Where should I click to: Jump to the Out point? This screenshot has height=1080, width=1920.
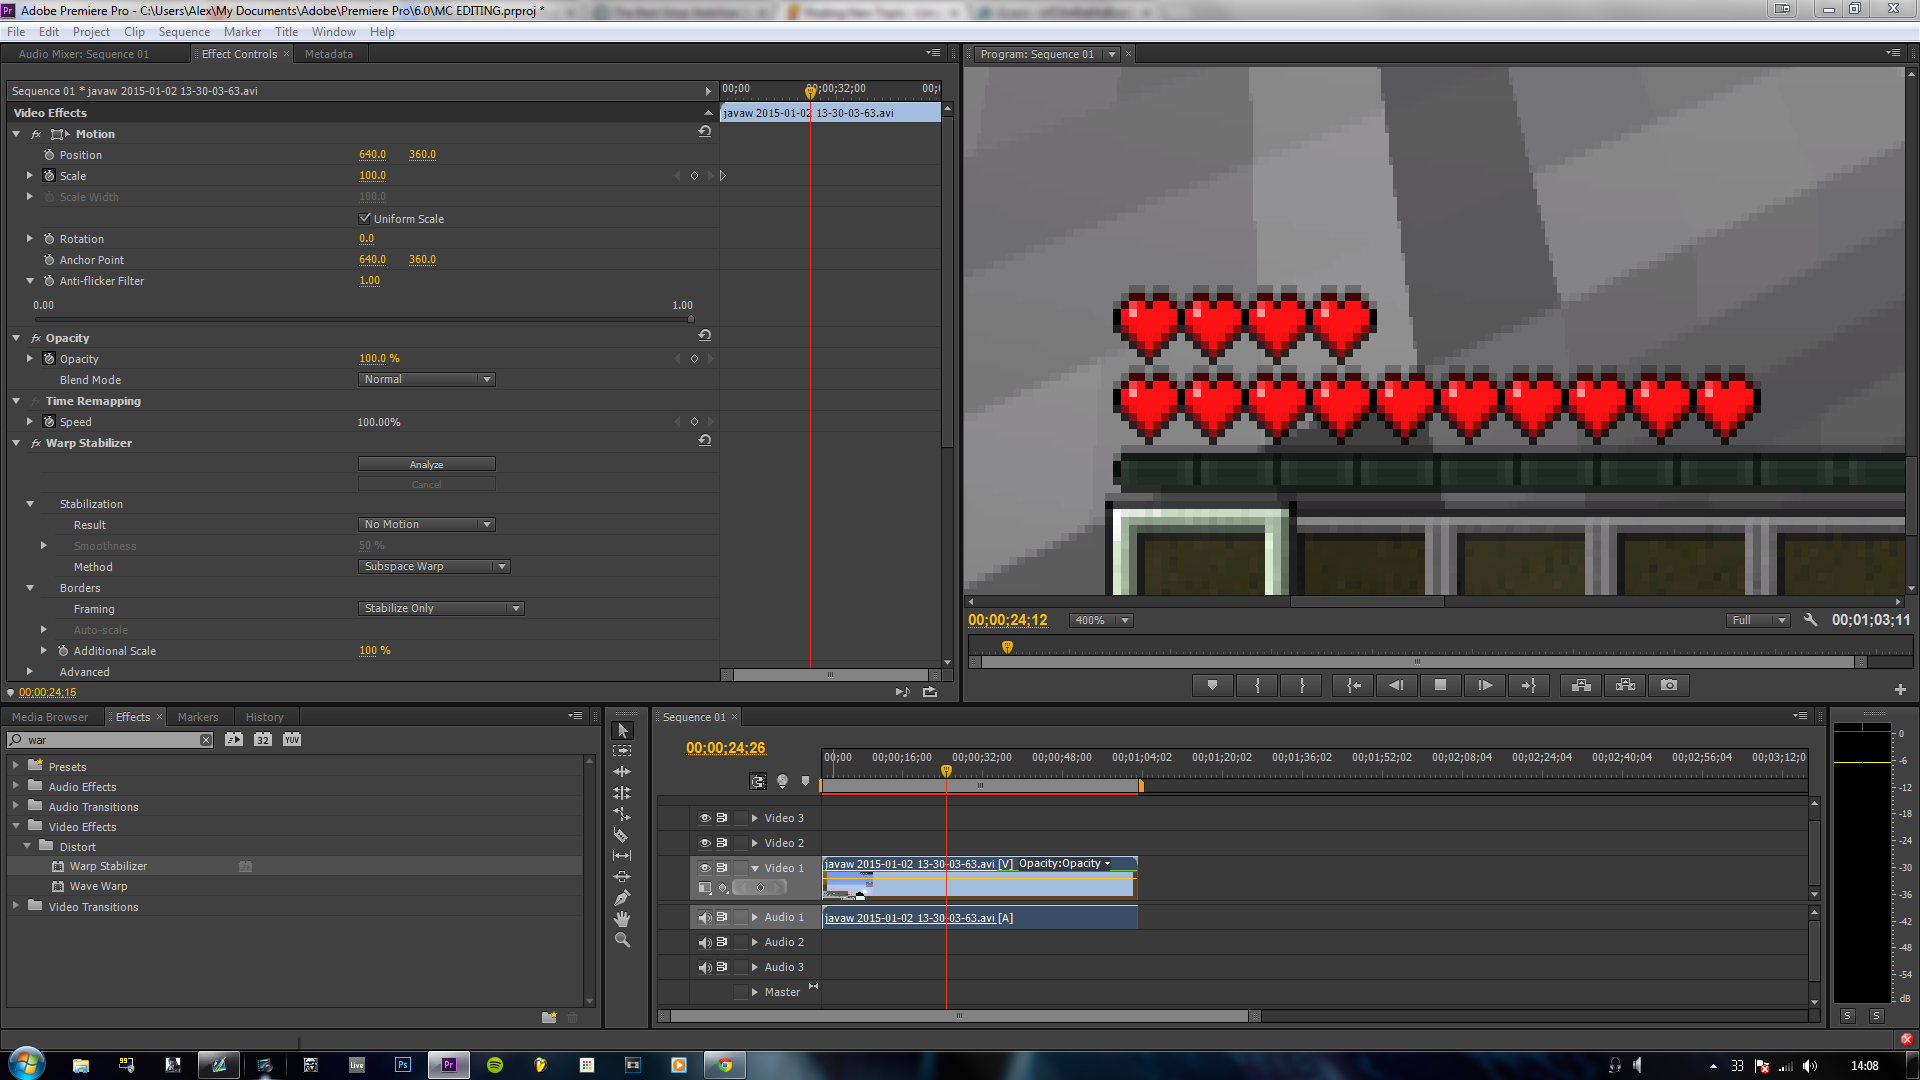pos(1529,685)
